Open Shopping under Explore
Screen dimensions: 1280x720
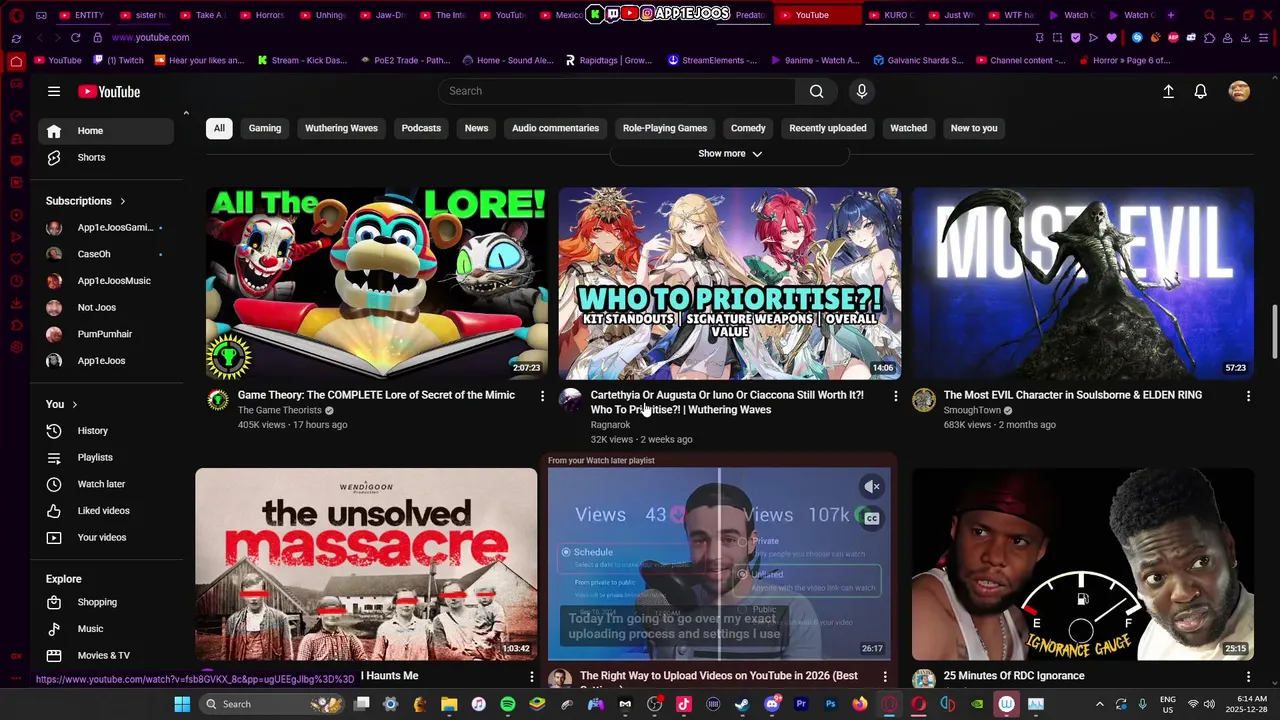pos(106,602)
